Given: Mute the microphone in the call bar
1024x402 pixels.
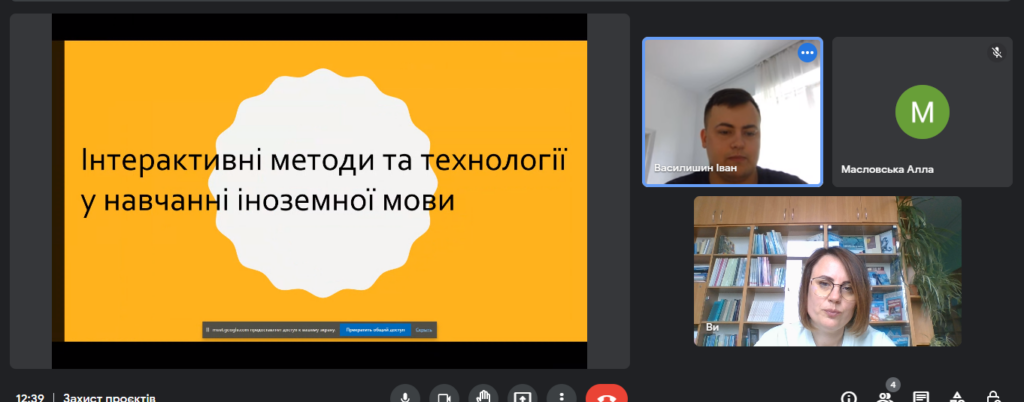Looking at the screenshot, I should click(x=405, y=396).
